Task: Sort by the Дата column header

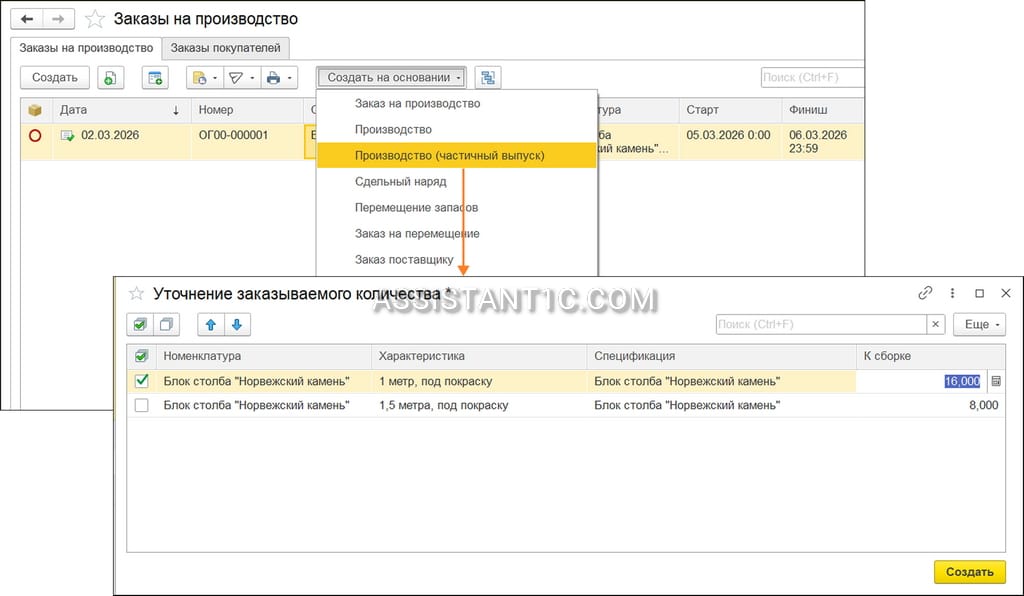Action: point(120,110)
